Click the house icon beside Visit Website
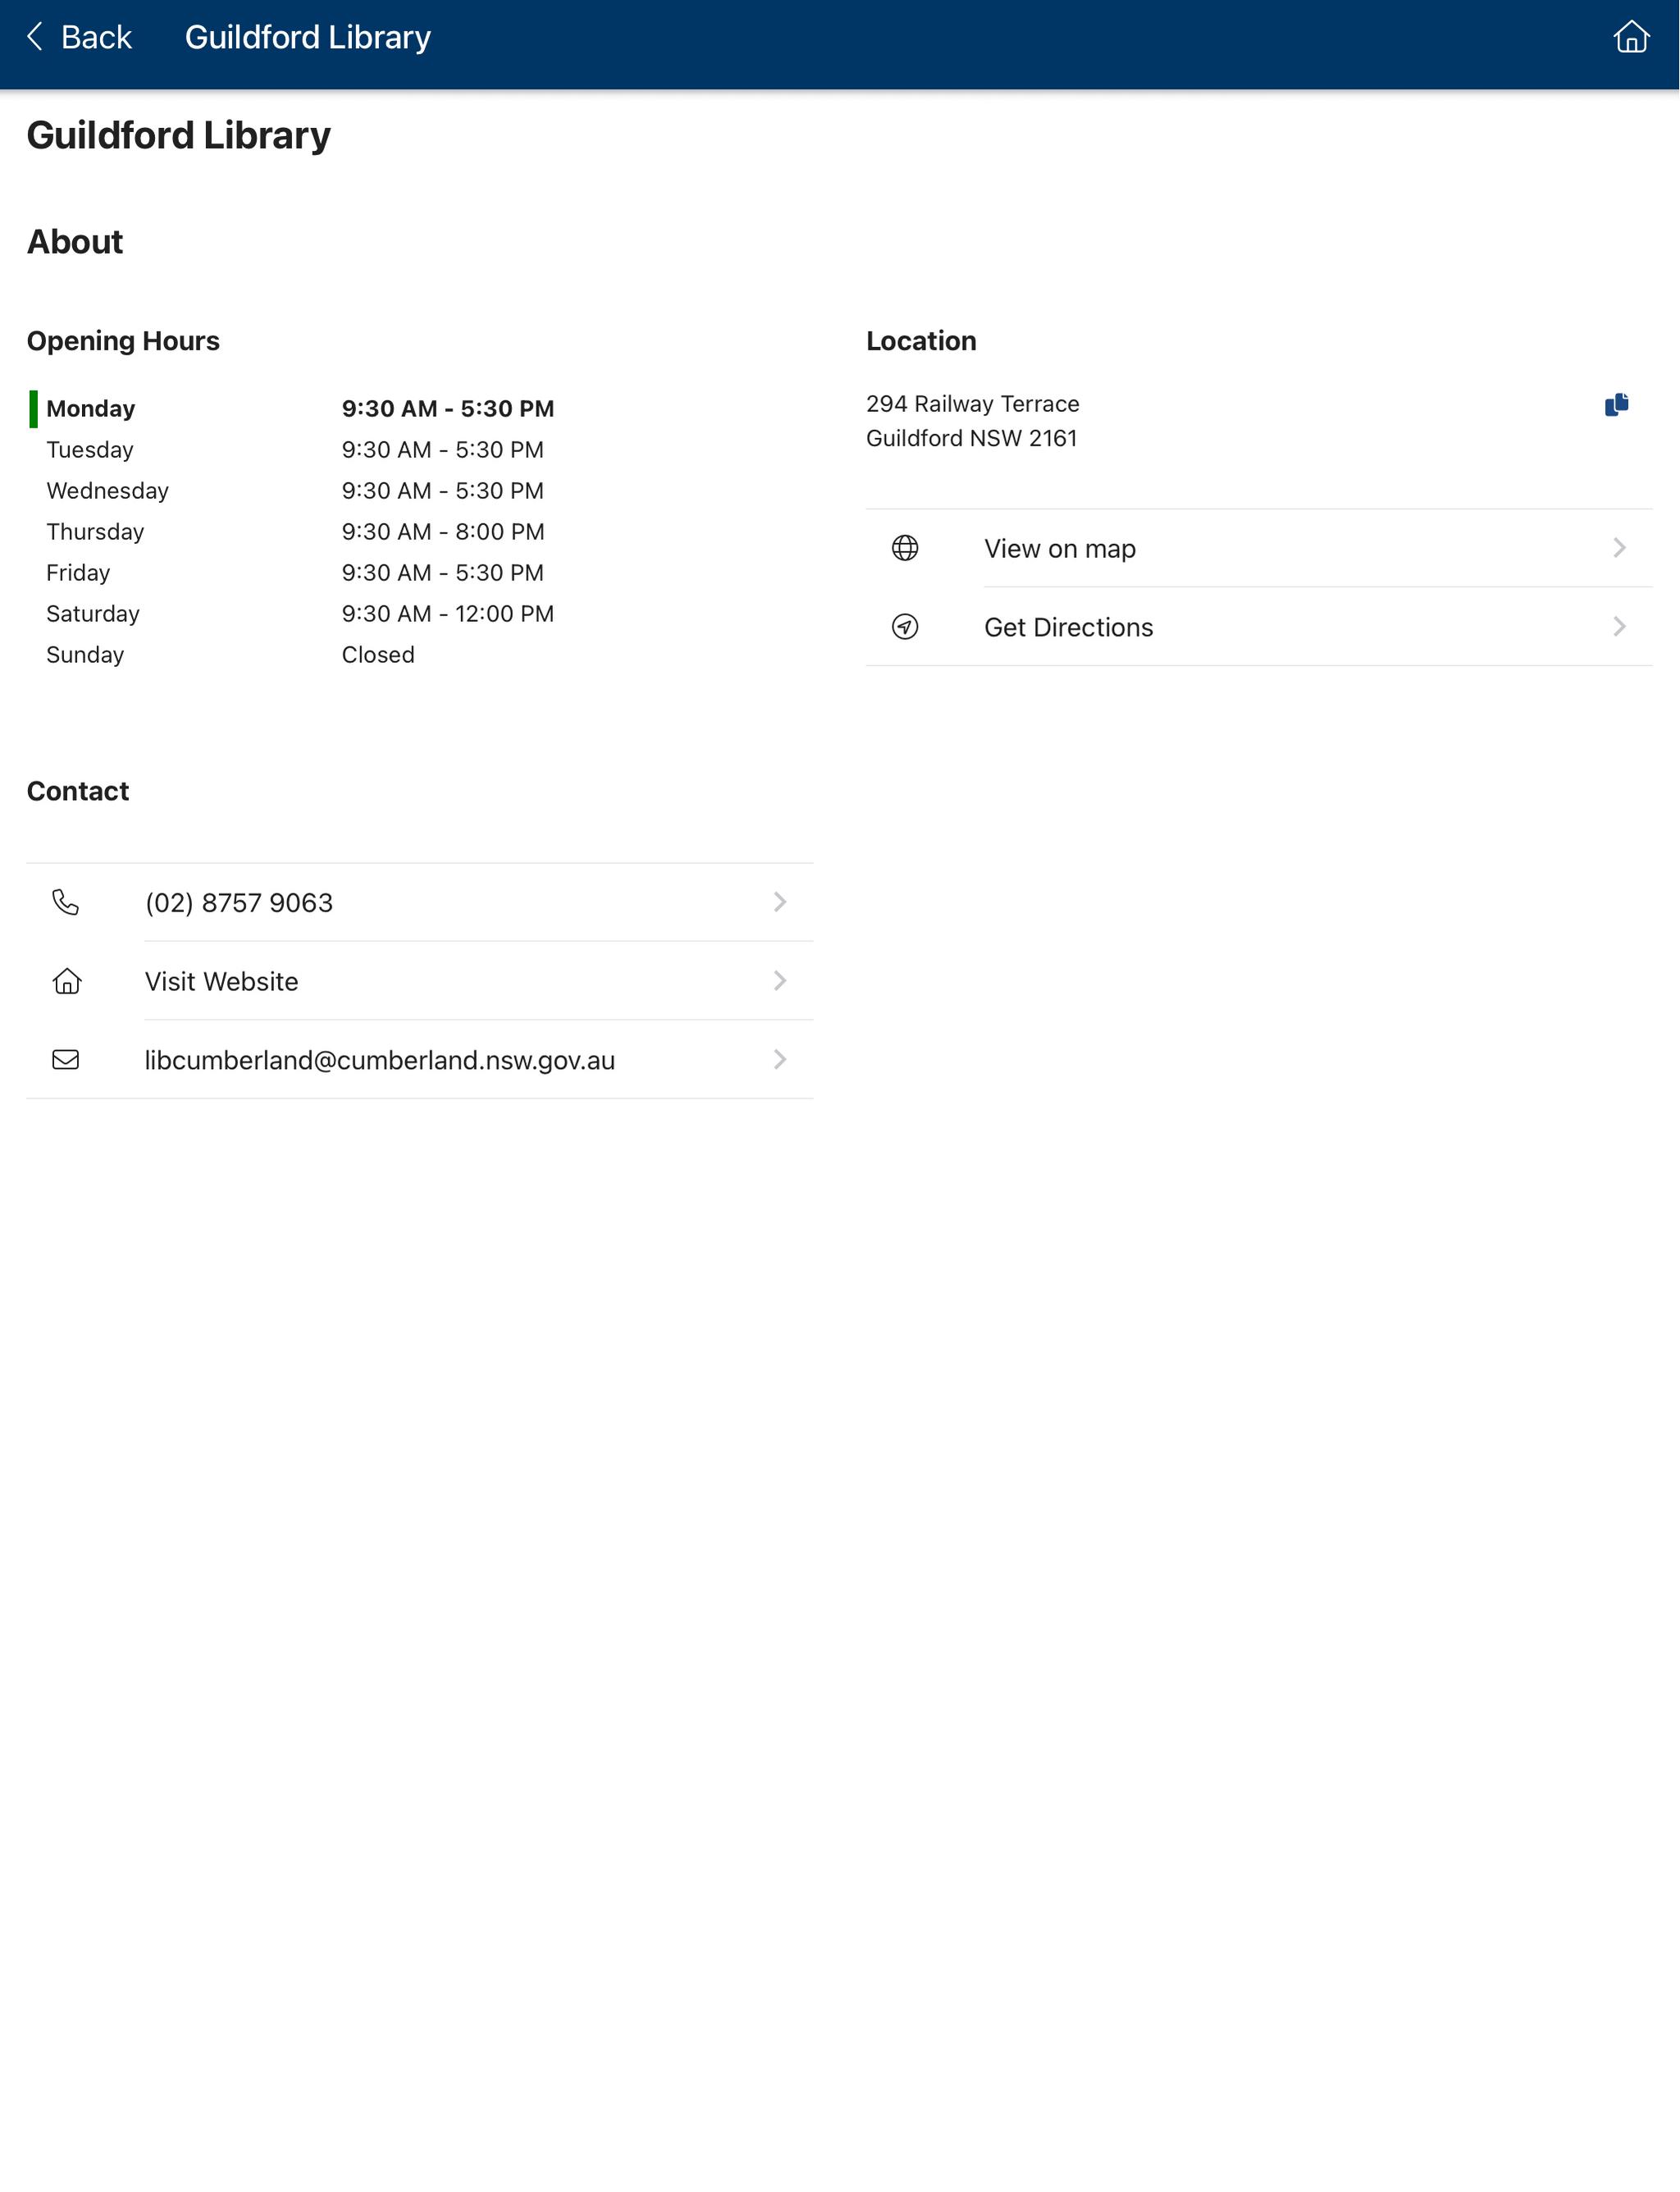Screen dimensions: 1680x2192 pyautogui.click(x=66, y=981)
